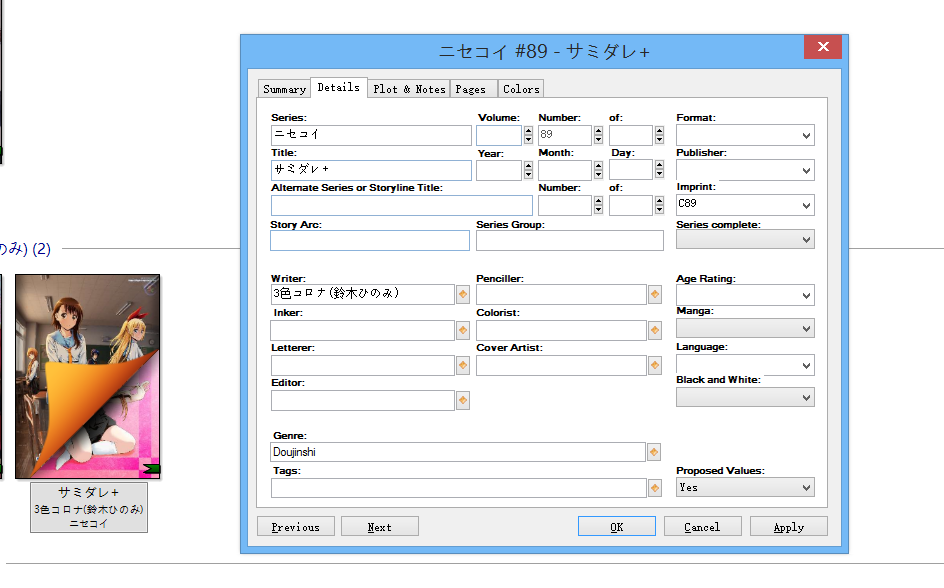The height and width of the screenshot is (588, 944).
Task: Switch to the Summary tab
Action: [284, 89]
